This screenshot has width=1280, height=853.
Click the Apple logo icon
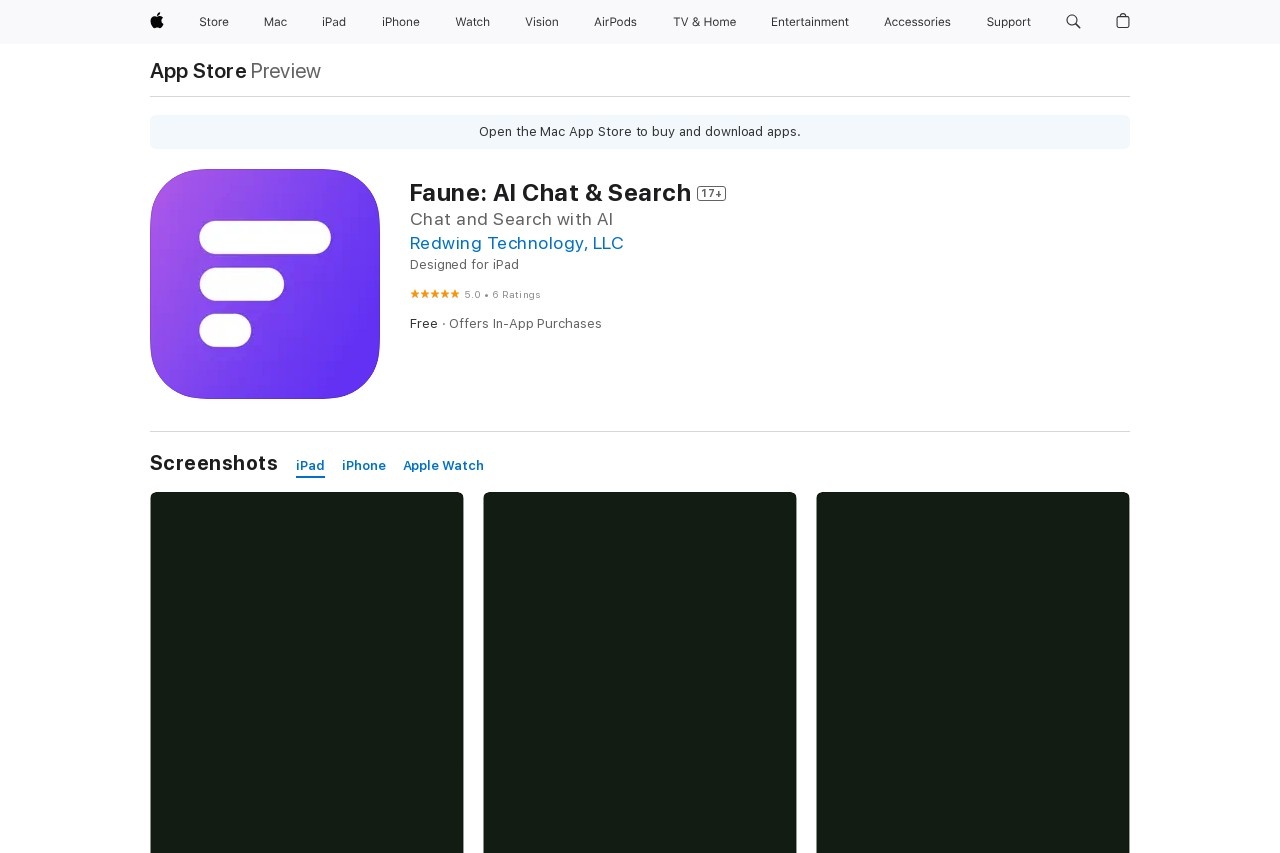pyautogui.click(x=157, y=21)
